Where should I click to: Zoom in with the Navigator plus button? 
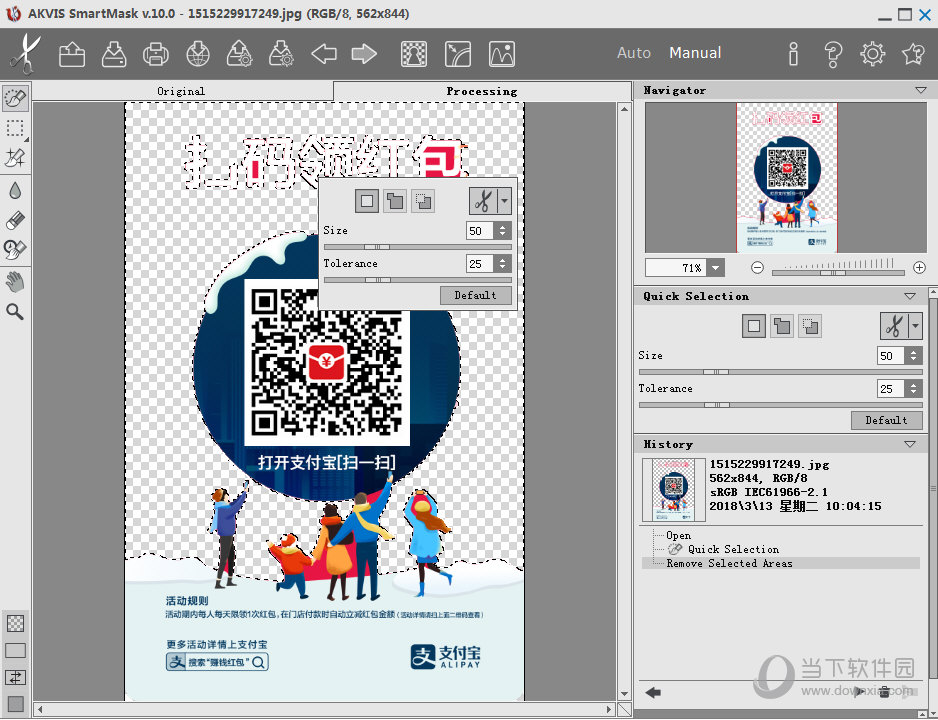(x=919, y=268)
